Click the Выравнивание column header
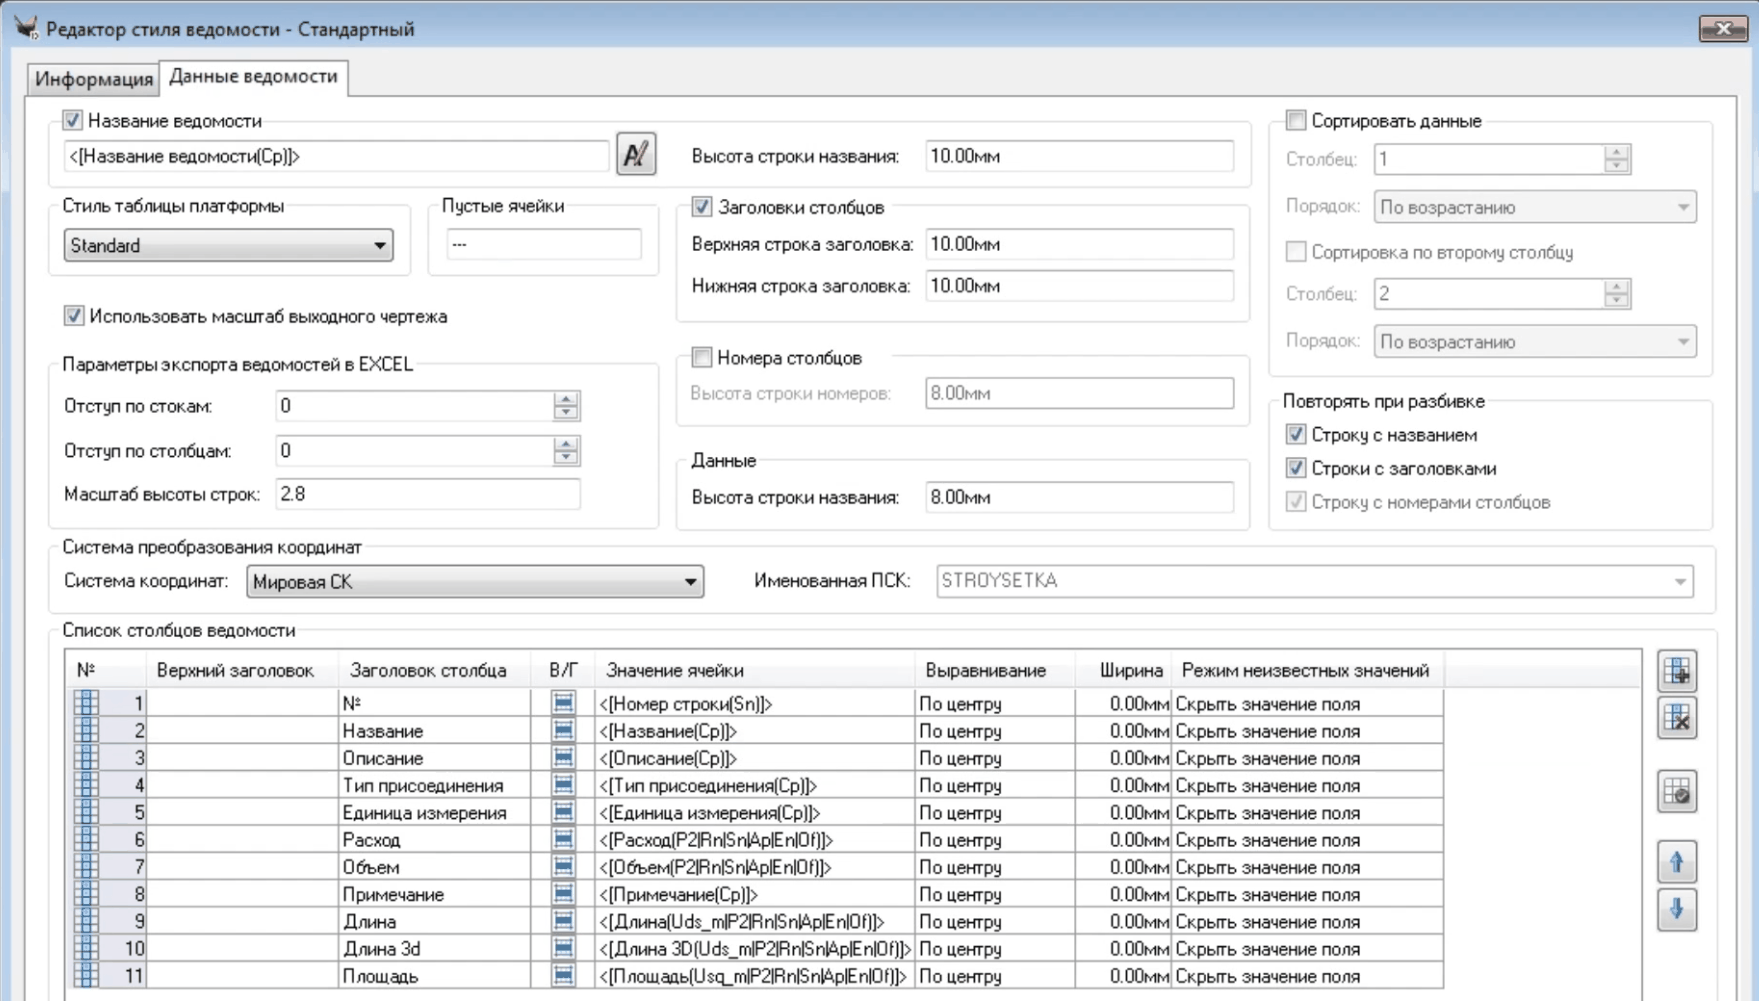 coord(985,671)
